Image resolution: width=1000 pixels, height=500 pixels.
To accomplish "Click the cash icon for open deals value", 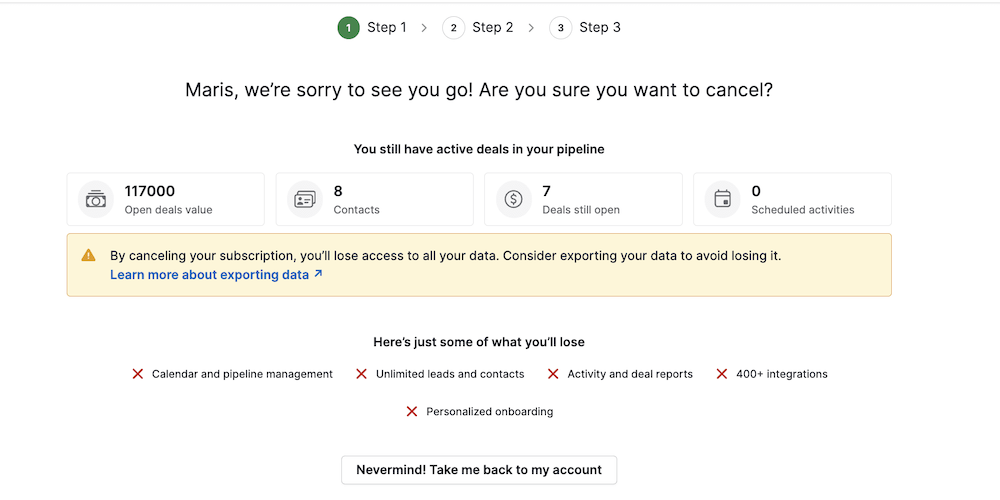I will (x=96, y=200).
